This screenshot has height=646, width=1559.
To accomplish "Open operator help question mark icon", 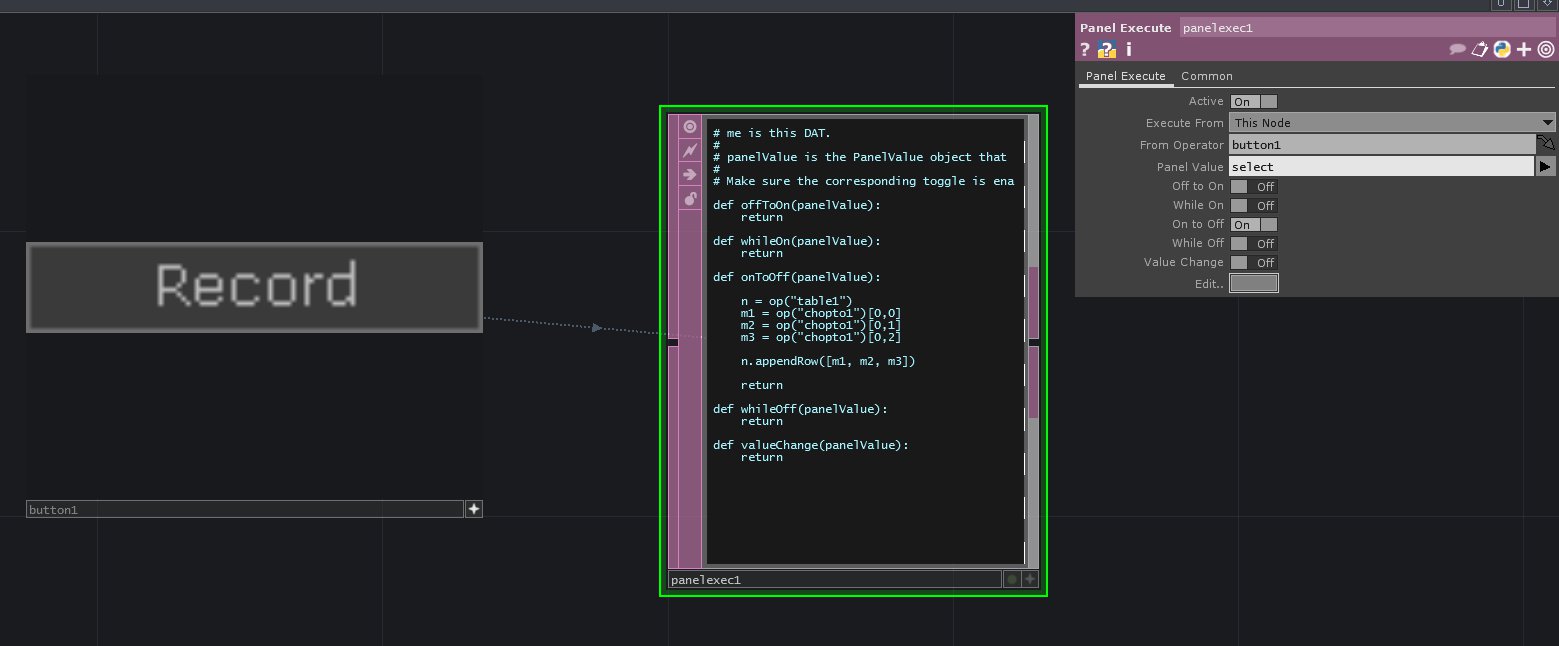I will [x=1085, y=50].
